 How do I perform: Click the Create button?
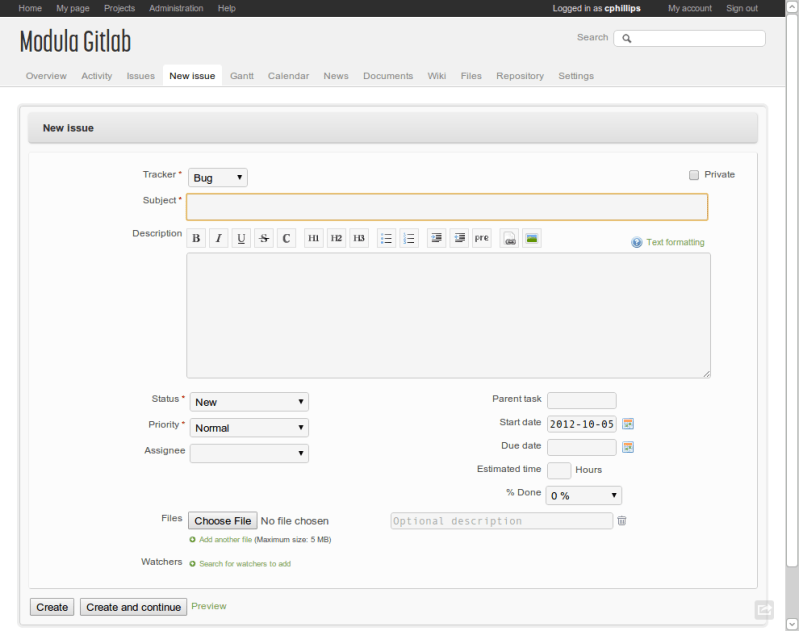click(x=52, y=607)
